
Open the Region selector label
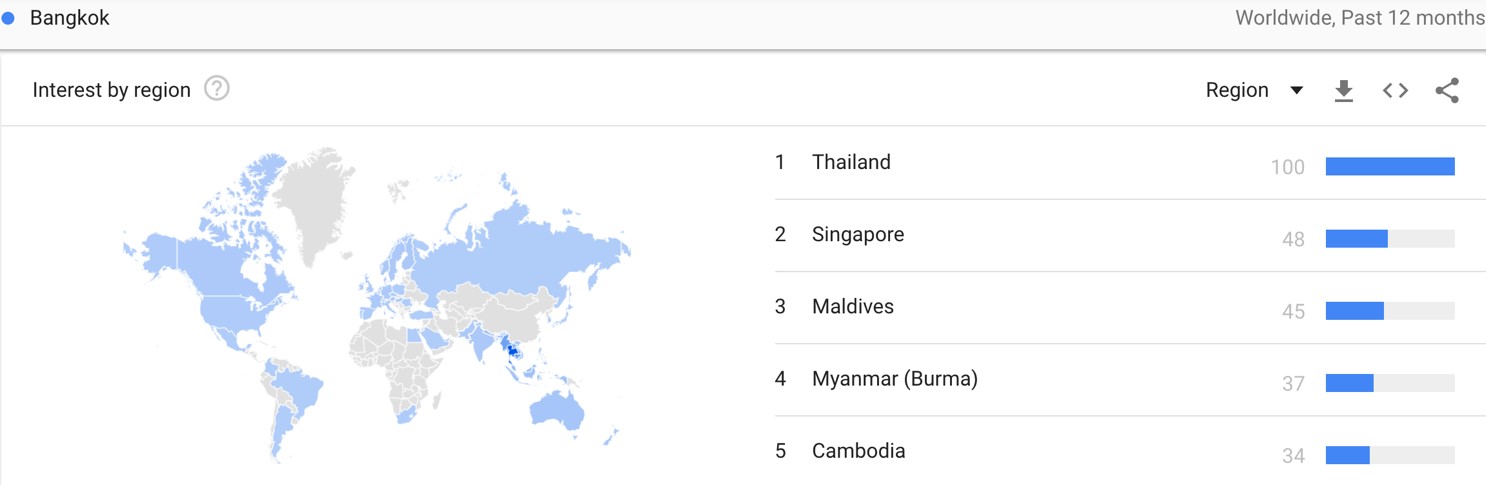(1237, 90)
